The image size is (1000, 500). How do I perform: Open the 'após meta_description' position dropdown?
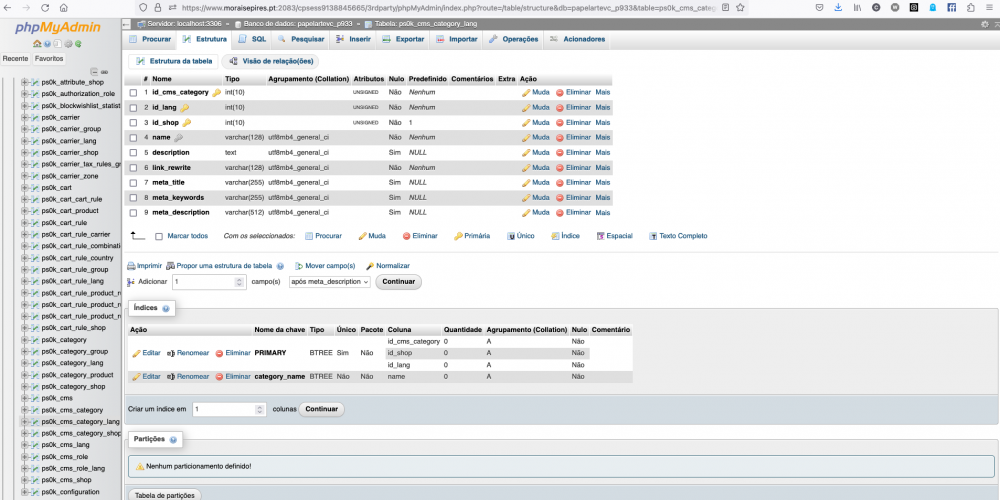pyautogui.click(x=330, y=281)
